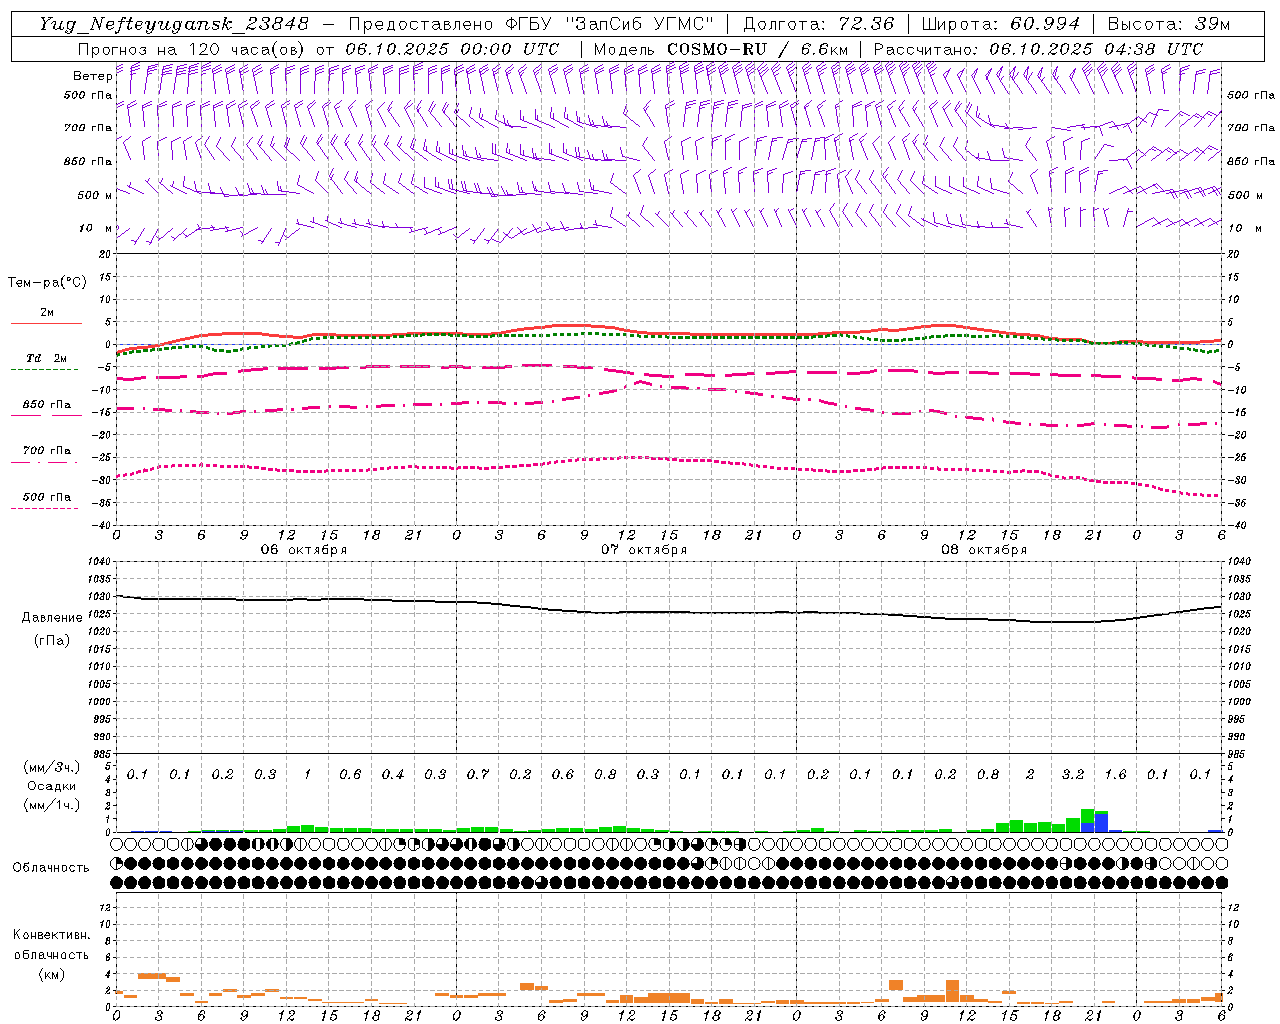This screenshot has width=1280, height=1024.
Task: Click 'Прогноз на 120 часа(ов)' text
Action: (193, 49)
